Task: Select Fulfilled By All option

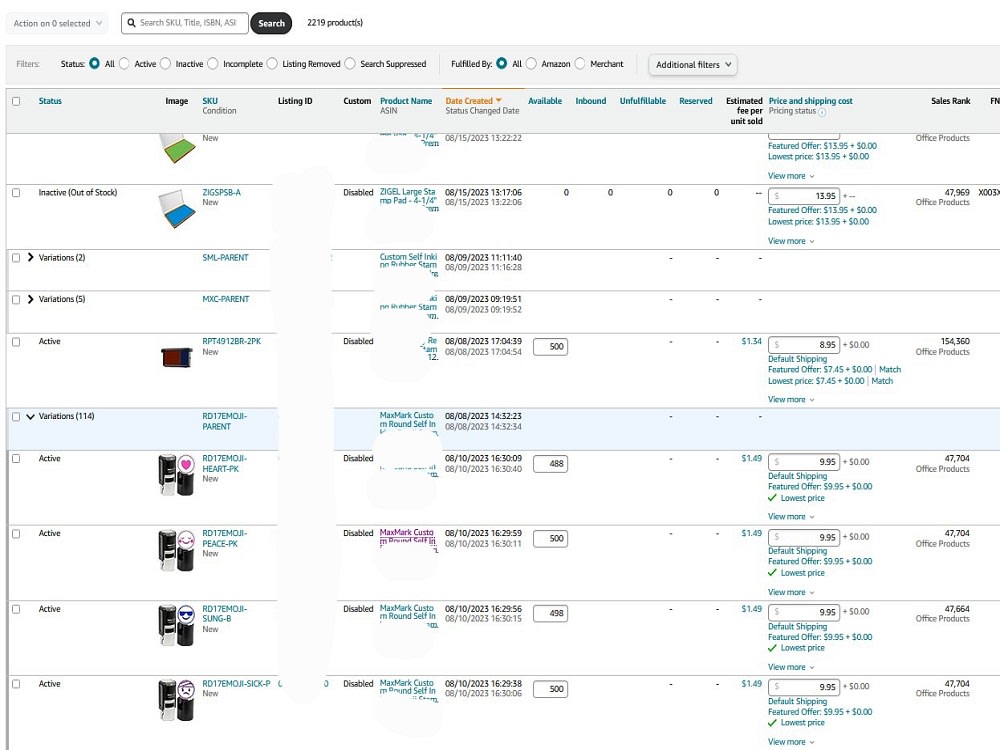Action: (x=501, y=64)
